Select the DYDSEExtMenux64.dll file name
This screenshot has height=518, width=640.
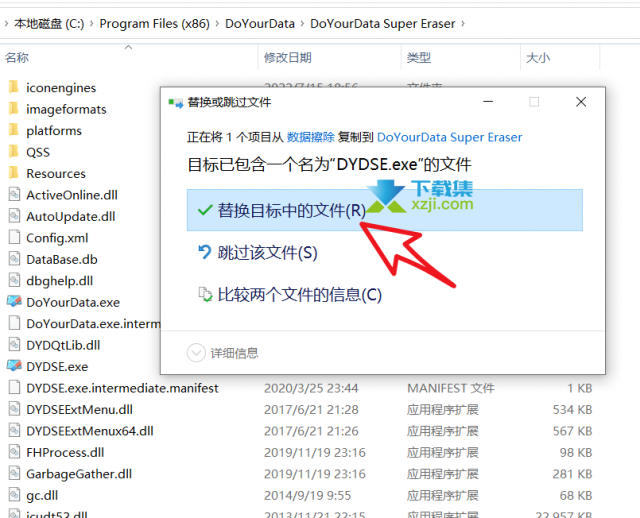coord(90,431)
